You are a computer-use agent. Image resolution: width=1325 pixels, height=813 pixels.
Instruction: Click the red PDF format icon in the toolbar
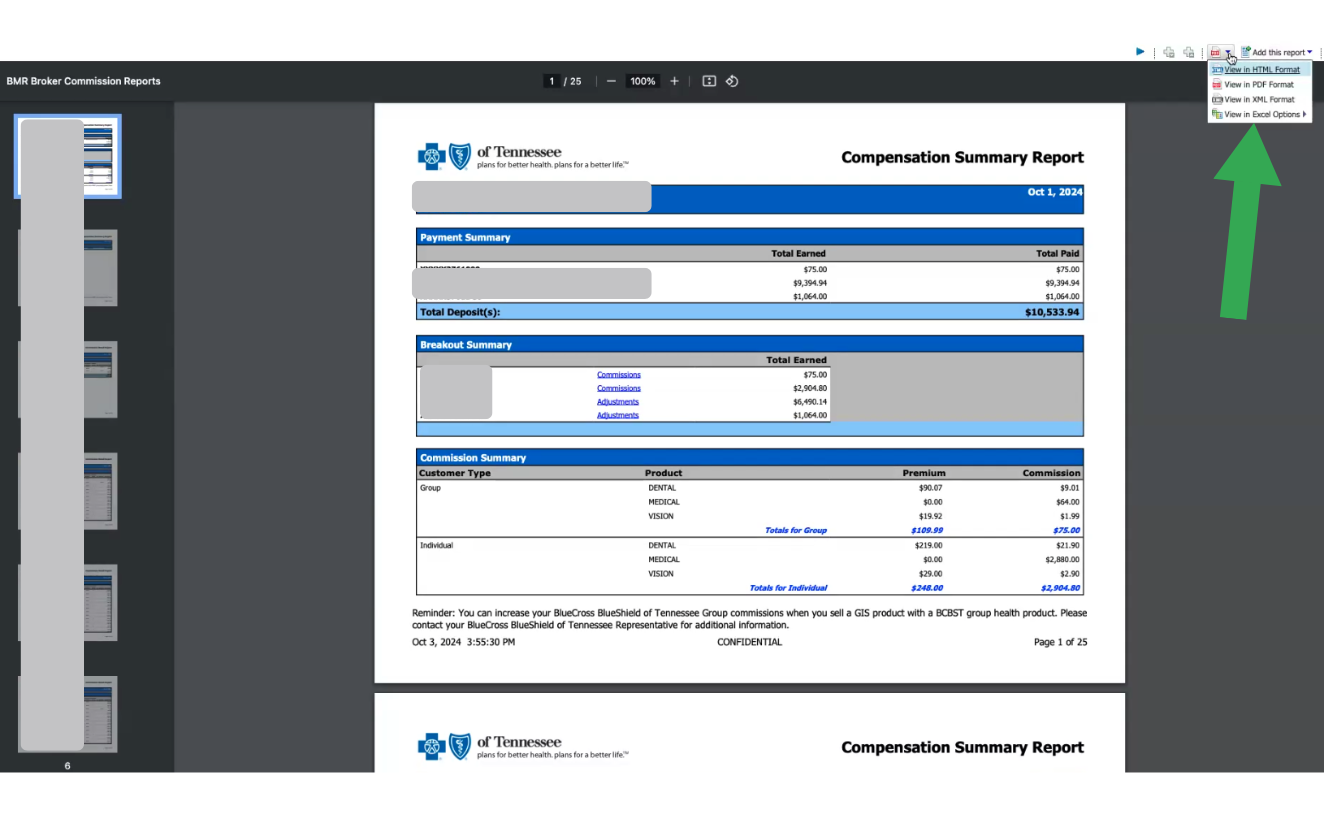point(1216,52)
